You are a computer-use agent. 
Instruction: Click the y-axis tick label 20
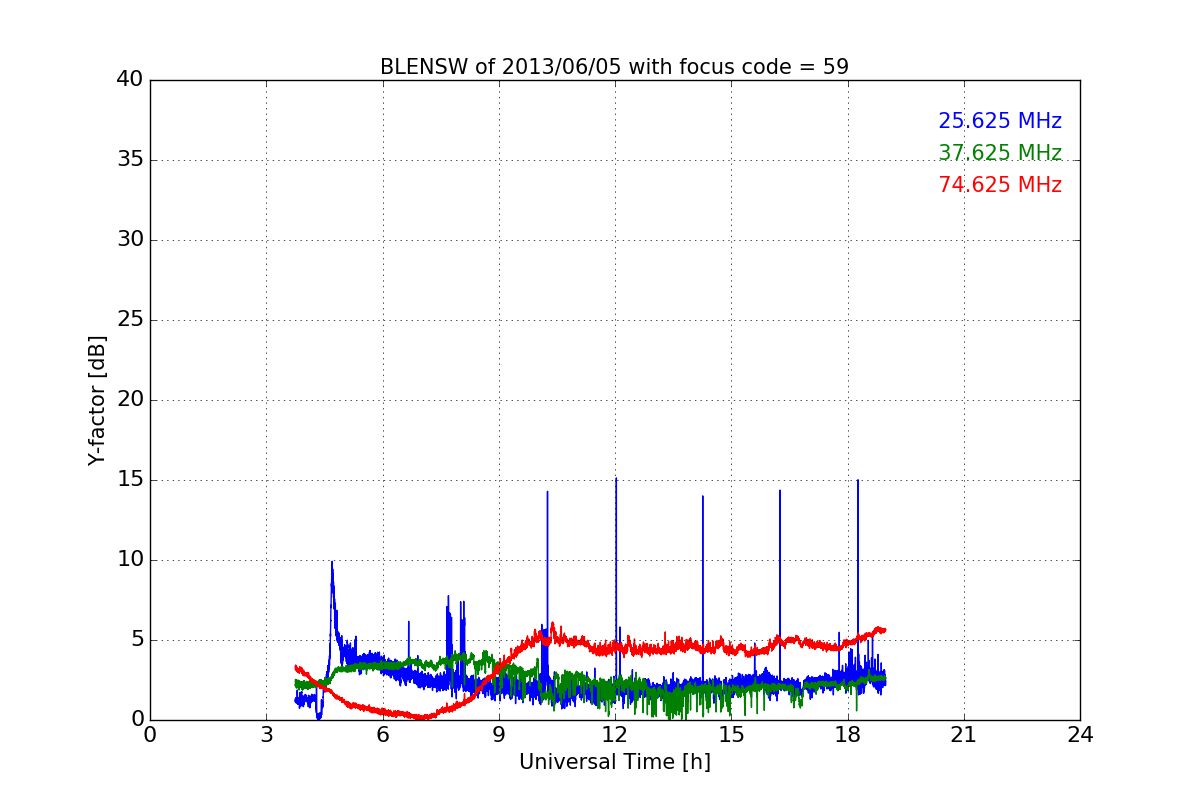tap(130, 400)
